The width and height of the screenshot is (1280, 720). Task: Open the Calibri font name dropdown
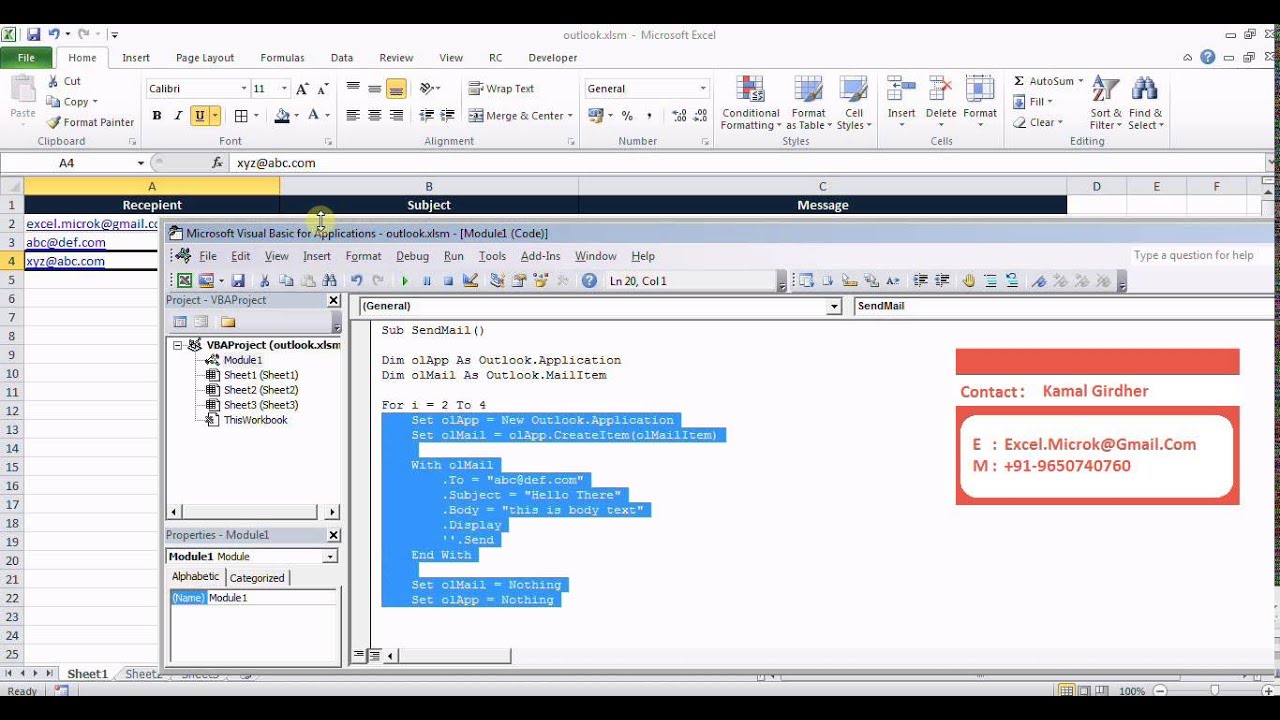(243, 89)
